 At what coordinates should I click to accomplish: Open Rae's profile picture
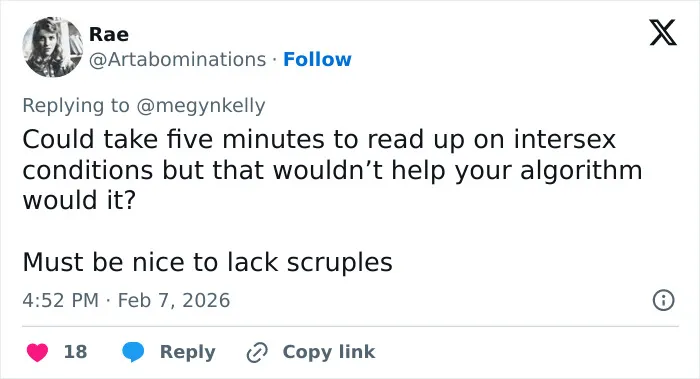tap(53, 47)
